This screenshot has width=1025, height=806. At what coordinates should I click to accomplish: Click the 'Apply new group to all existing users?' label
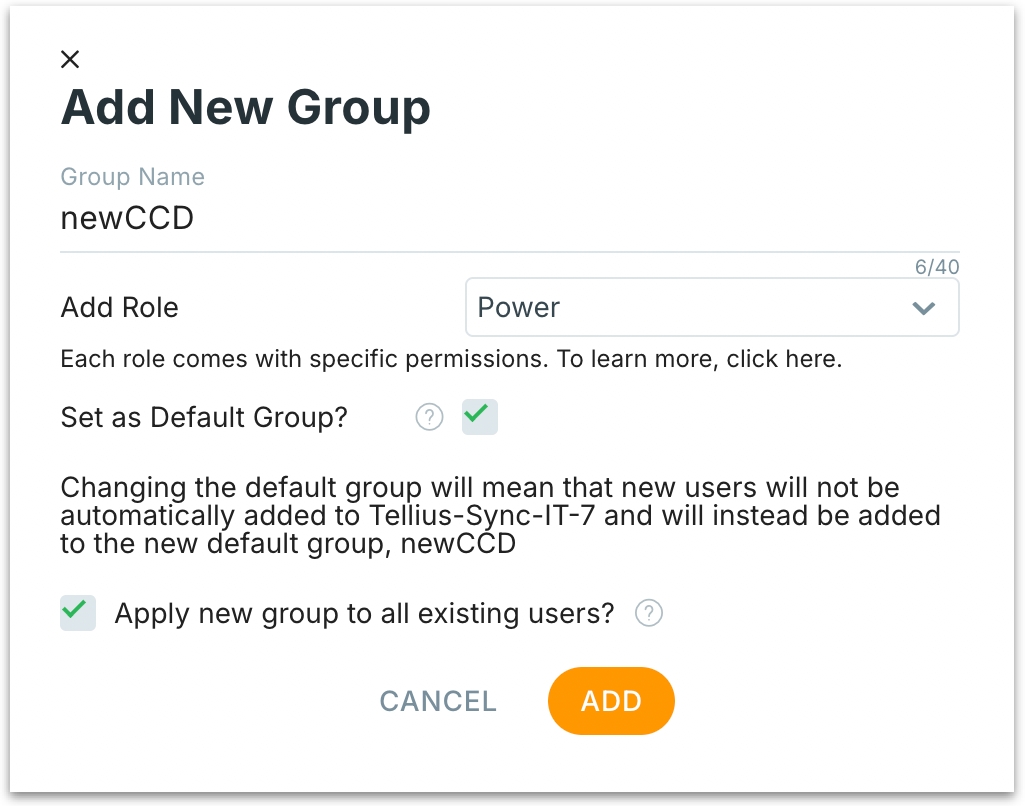tap(364, 613)
